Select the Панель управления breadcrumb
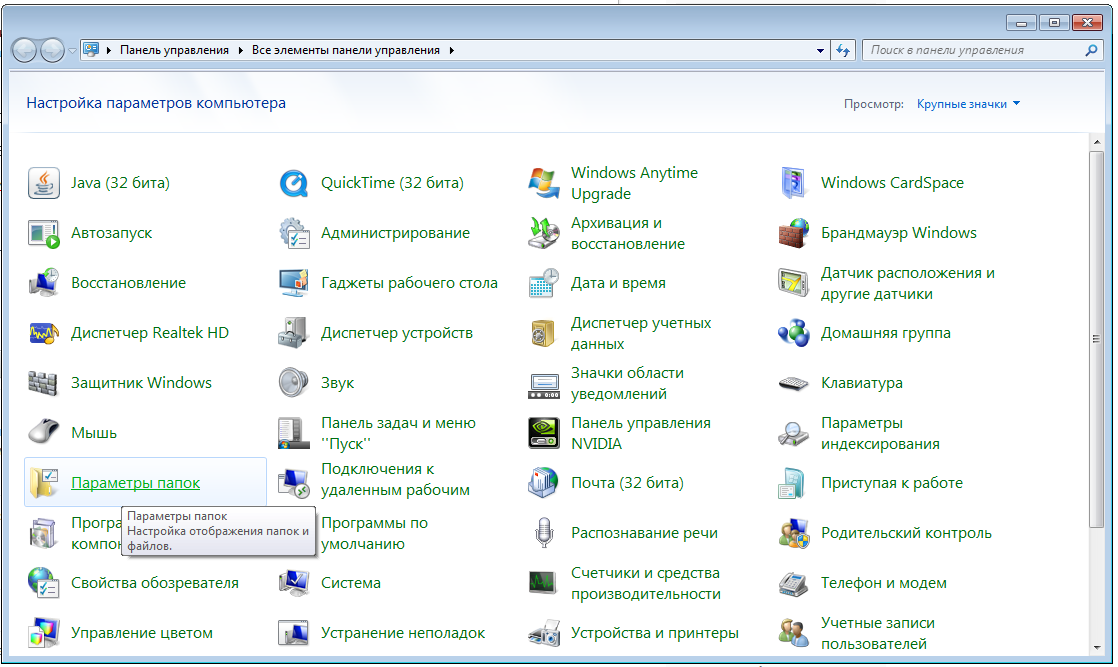 tap(174, 51)
